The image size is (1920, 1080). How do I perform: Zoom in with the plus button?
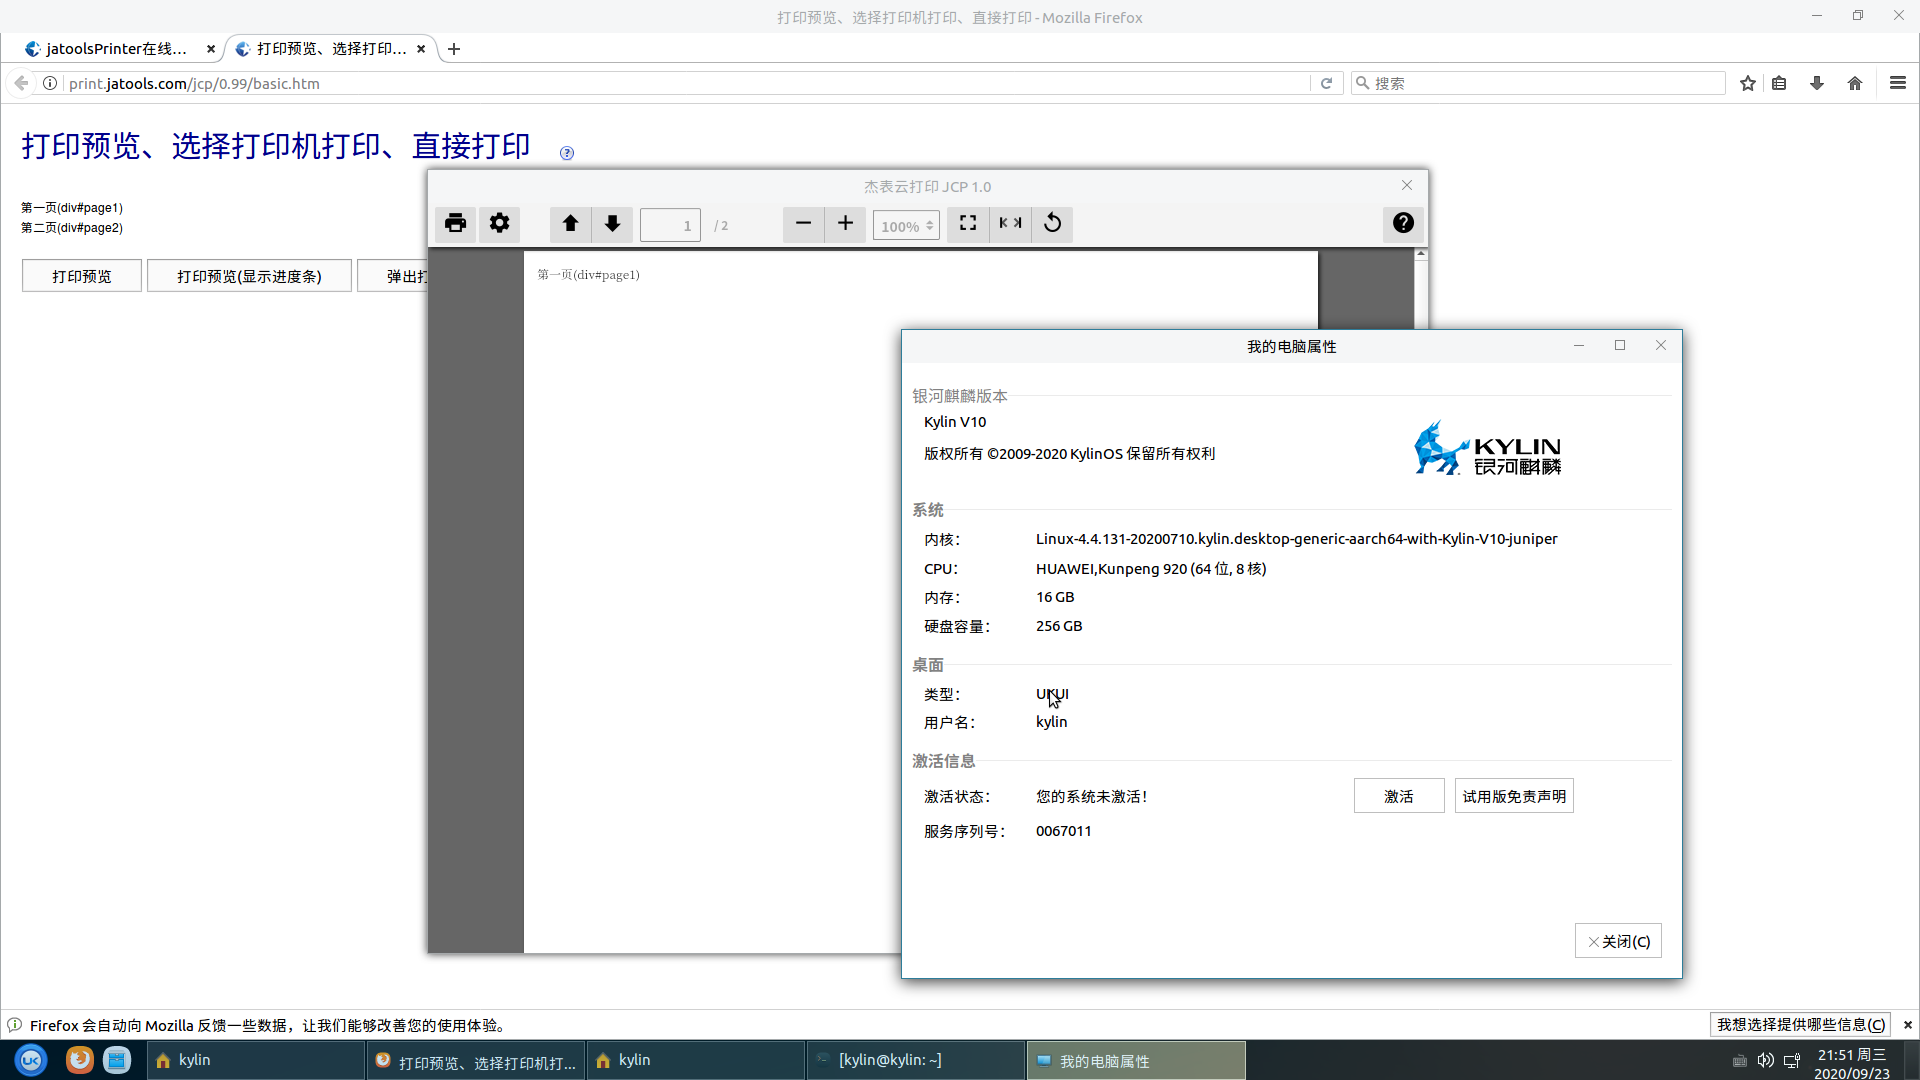[x=845, y=223]
